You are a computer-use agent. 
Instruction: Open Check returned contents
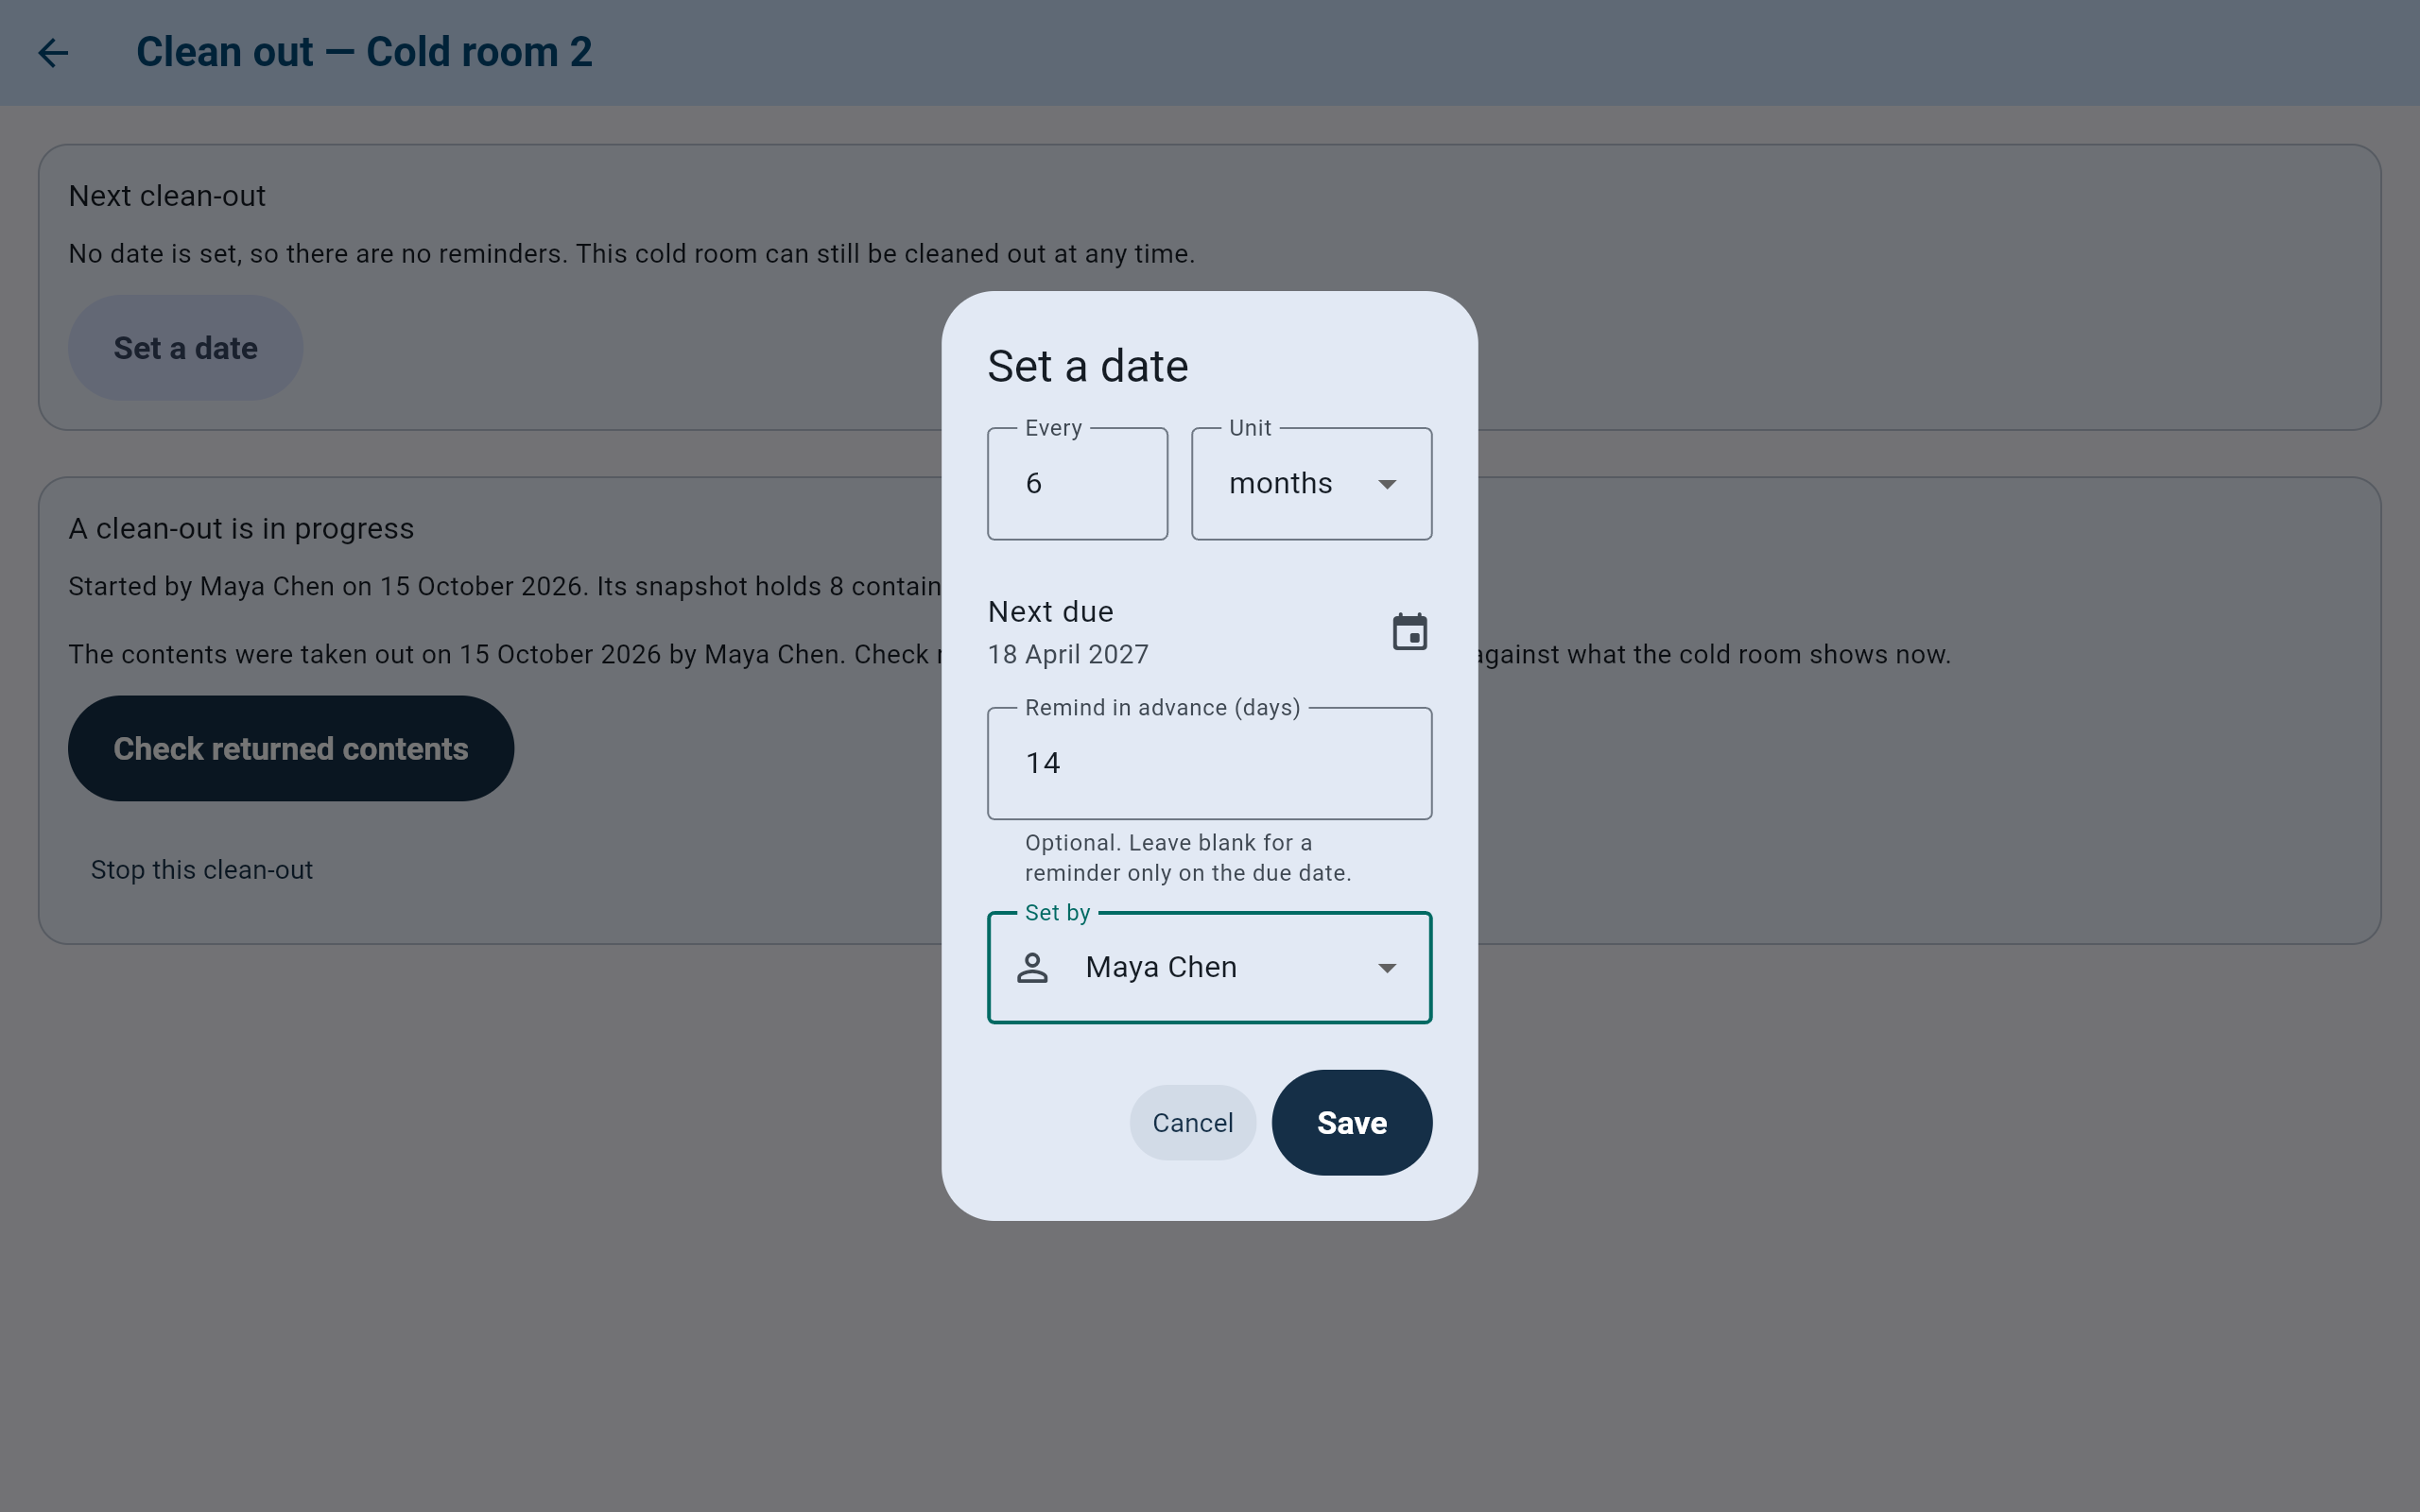pyautogui.click(x=291, y=748)
